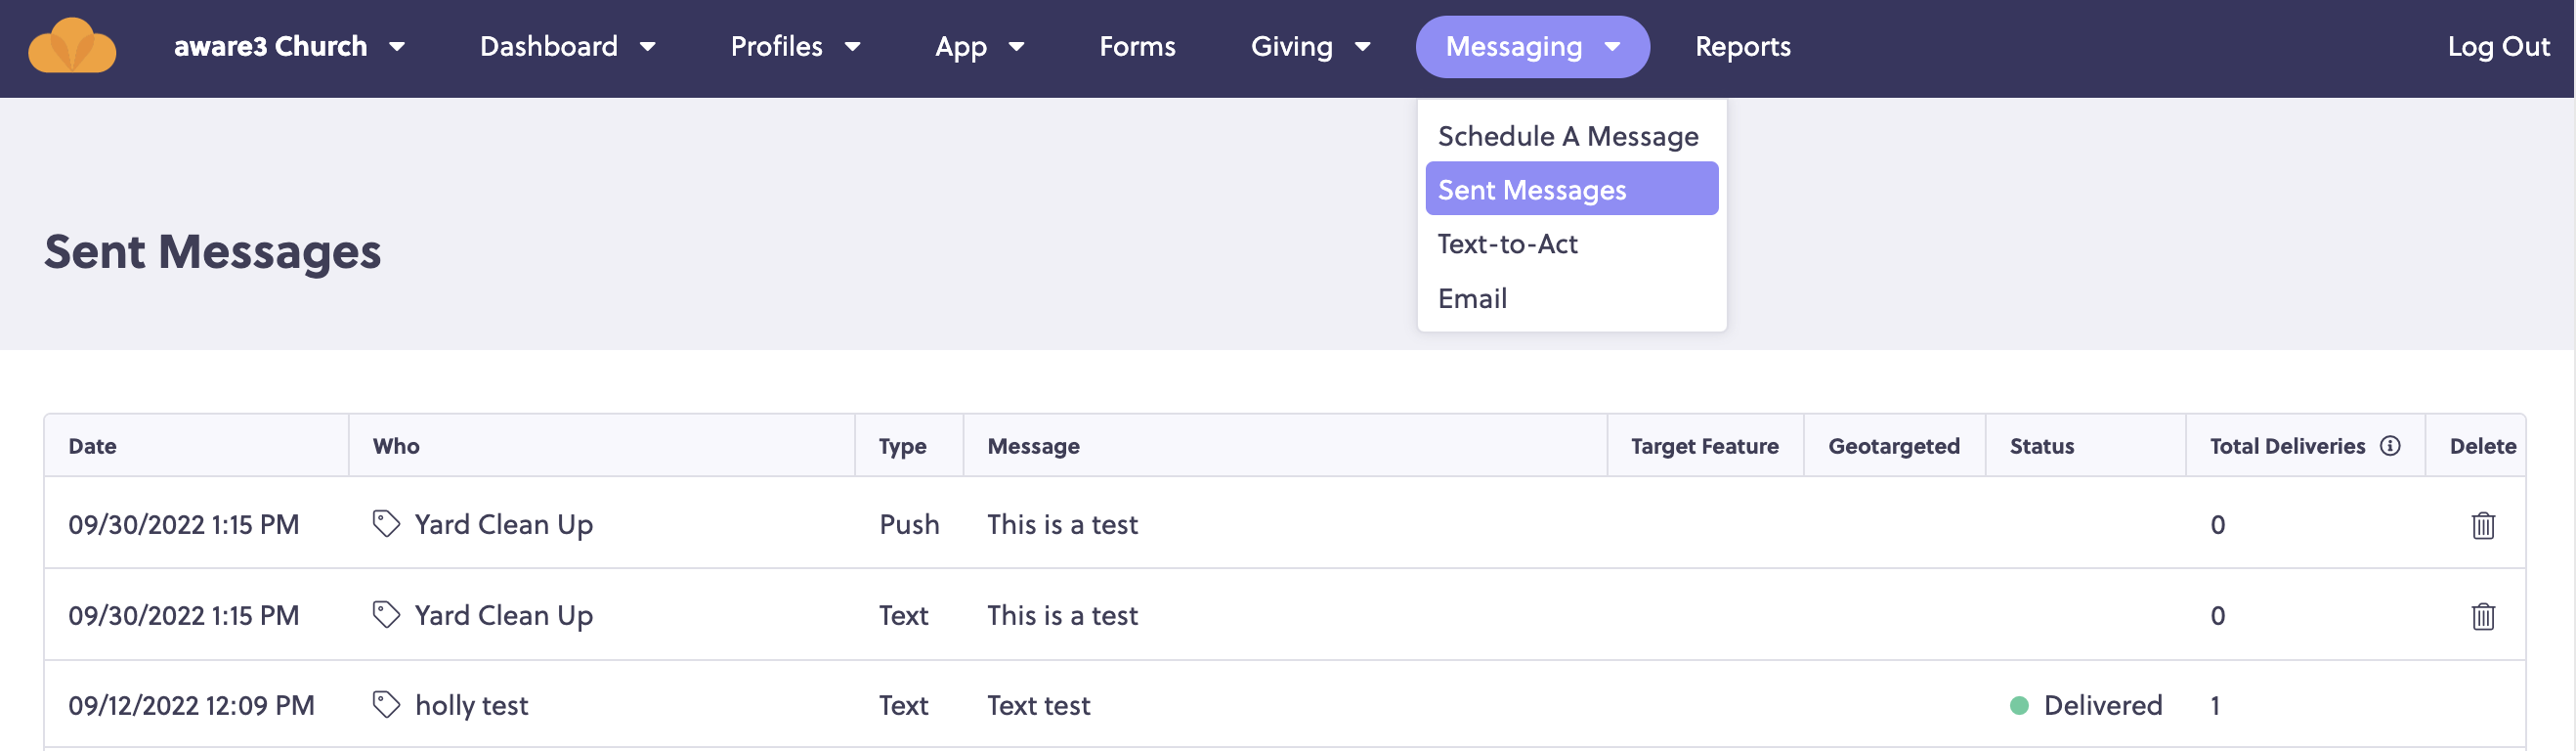Click the green Delivered status dot
Image resolution: width=2576 pixels, height=751 pixels.
(x=2018, y=706)
